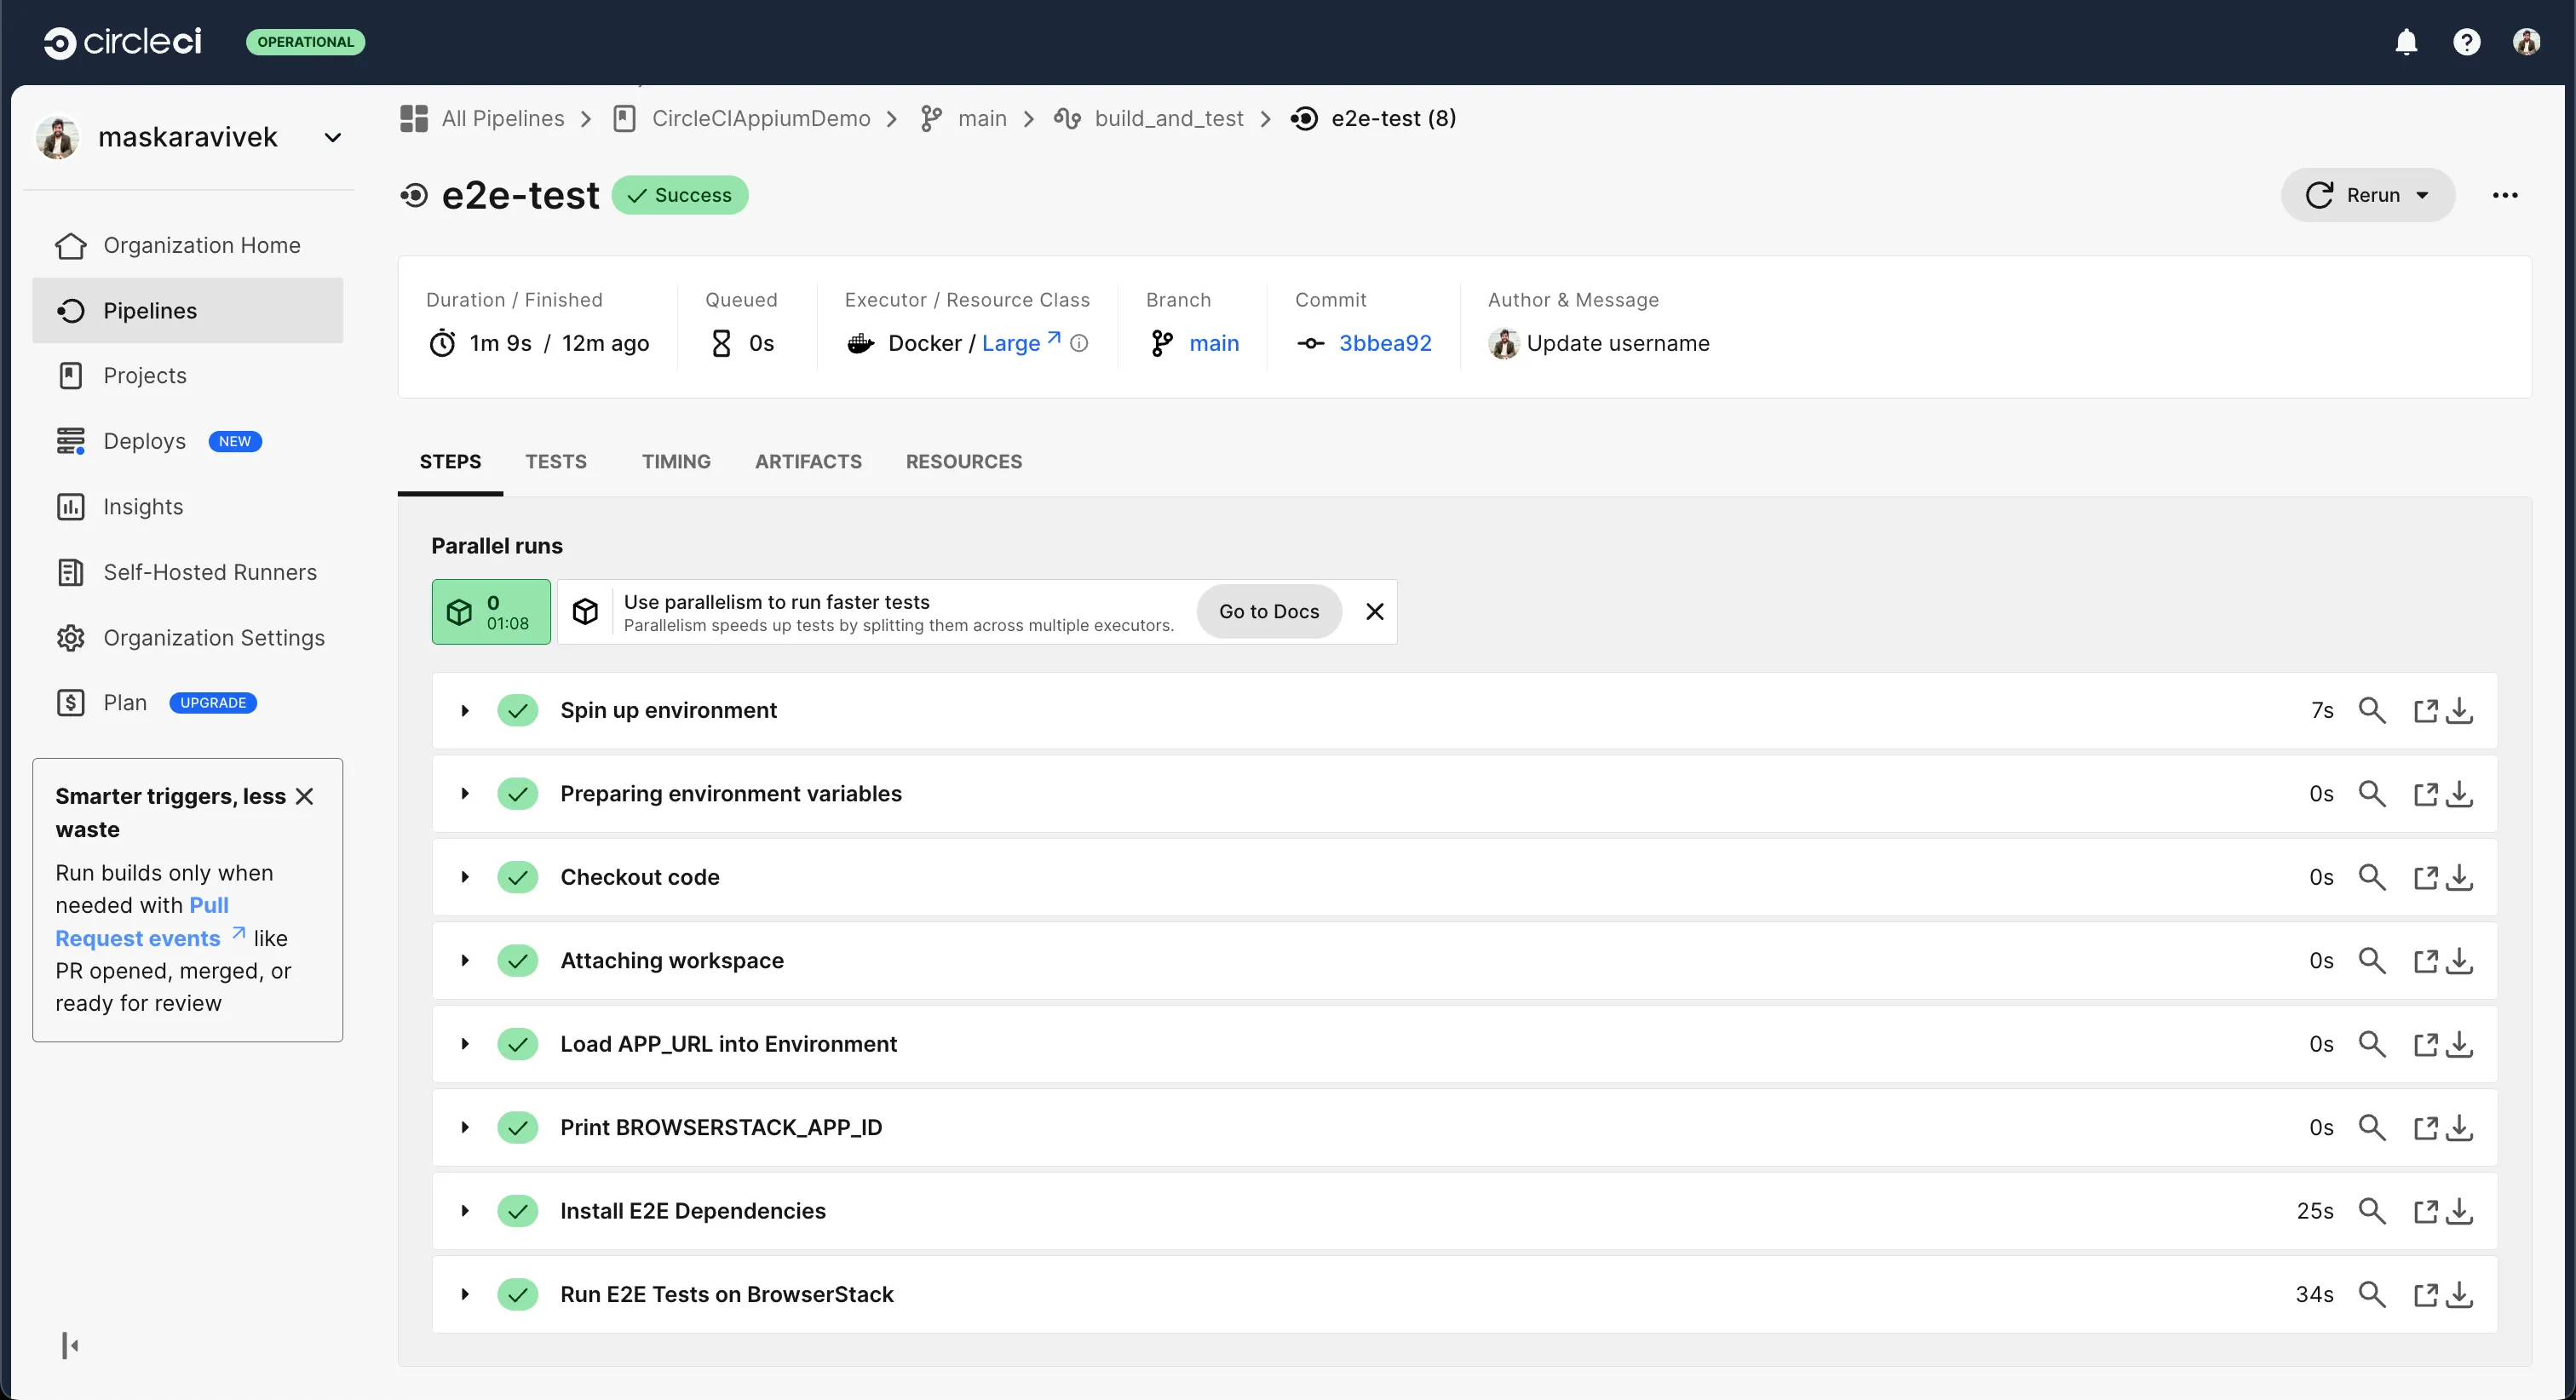Click the Go to Docs button

[1269, 611]
